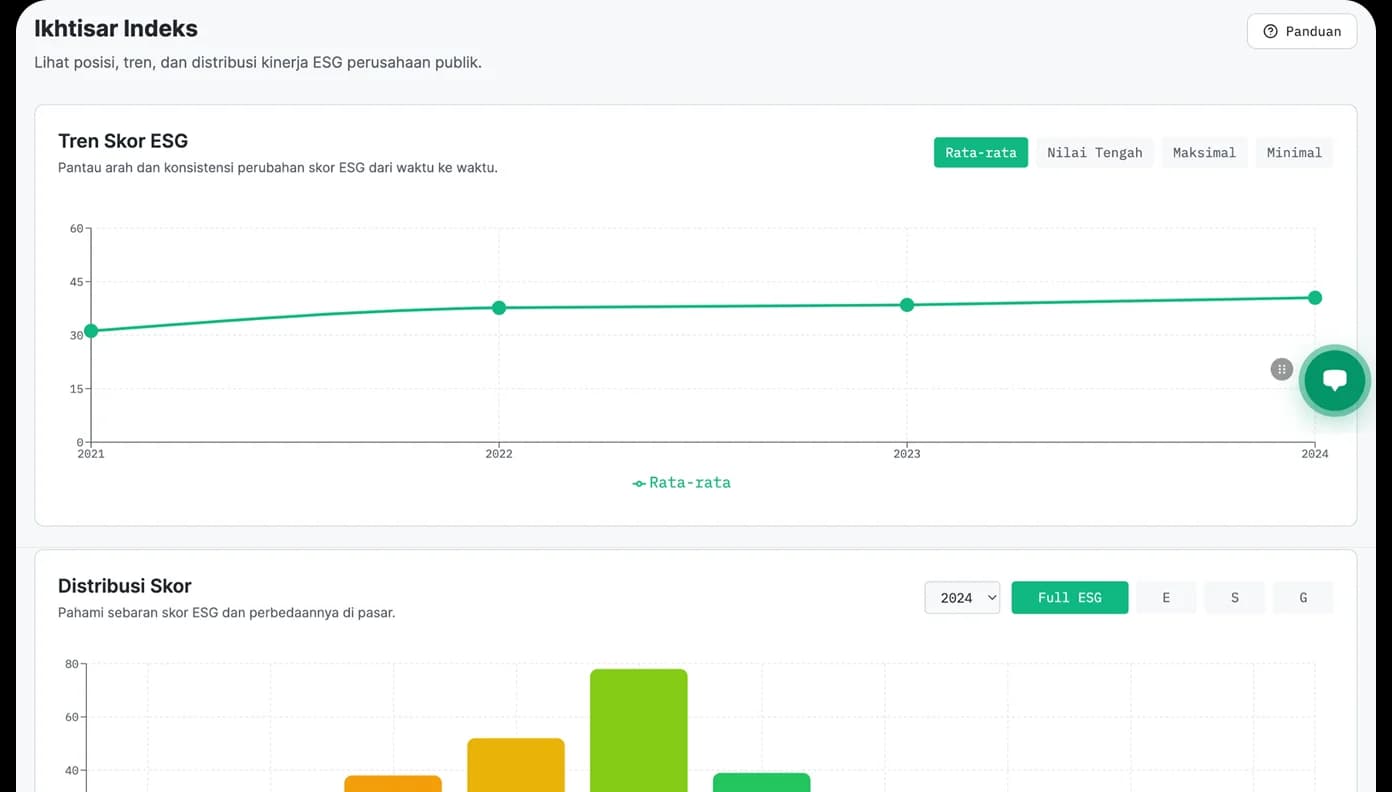Screen dimensions: 1392x792
Task: Click the 2023 x-axis label
Action: pos(907,454)
